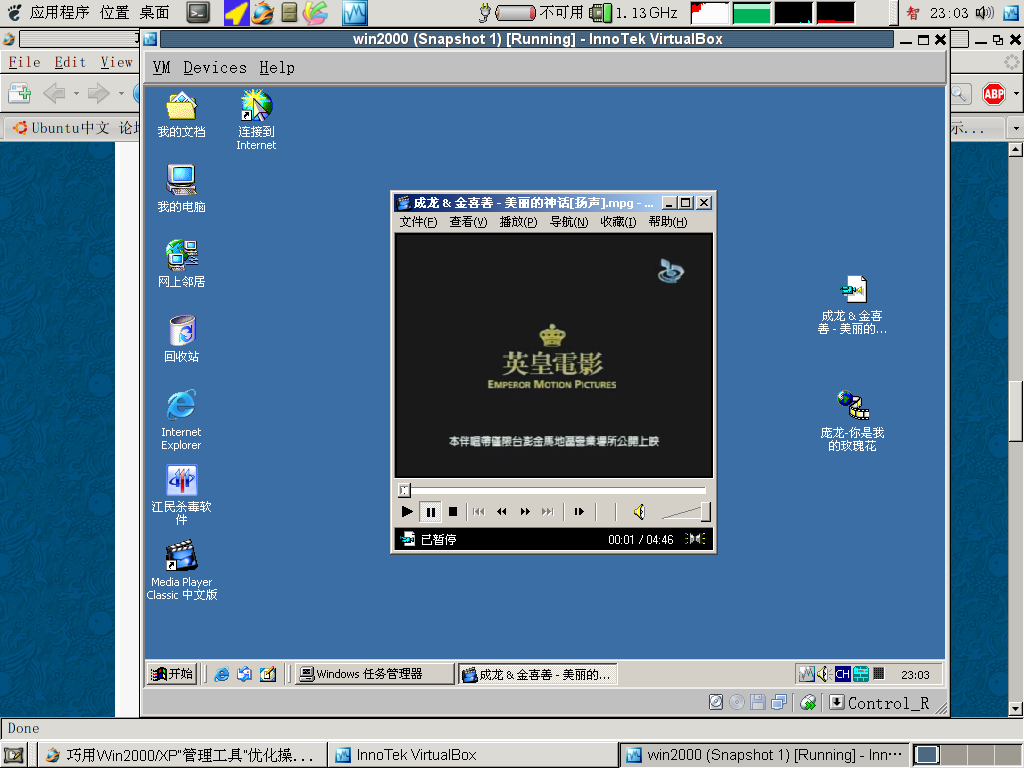Select 庞龙-你是我的玫瑰花 file icon
Viewport: 1024px width, 768px height.
[852, 421]
